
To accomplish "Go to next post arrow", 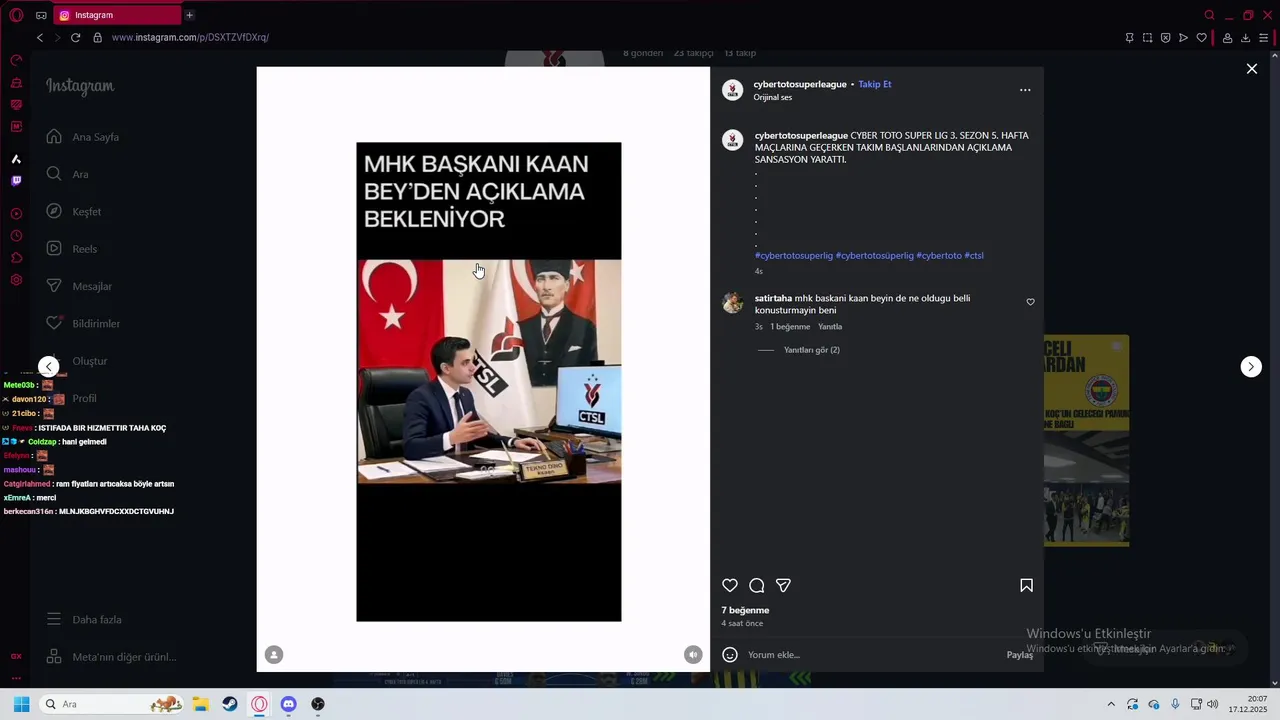I will [1251, 367].
